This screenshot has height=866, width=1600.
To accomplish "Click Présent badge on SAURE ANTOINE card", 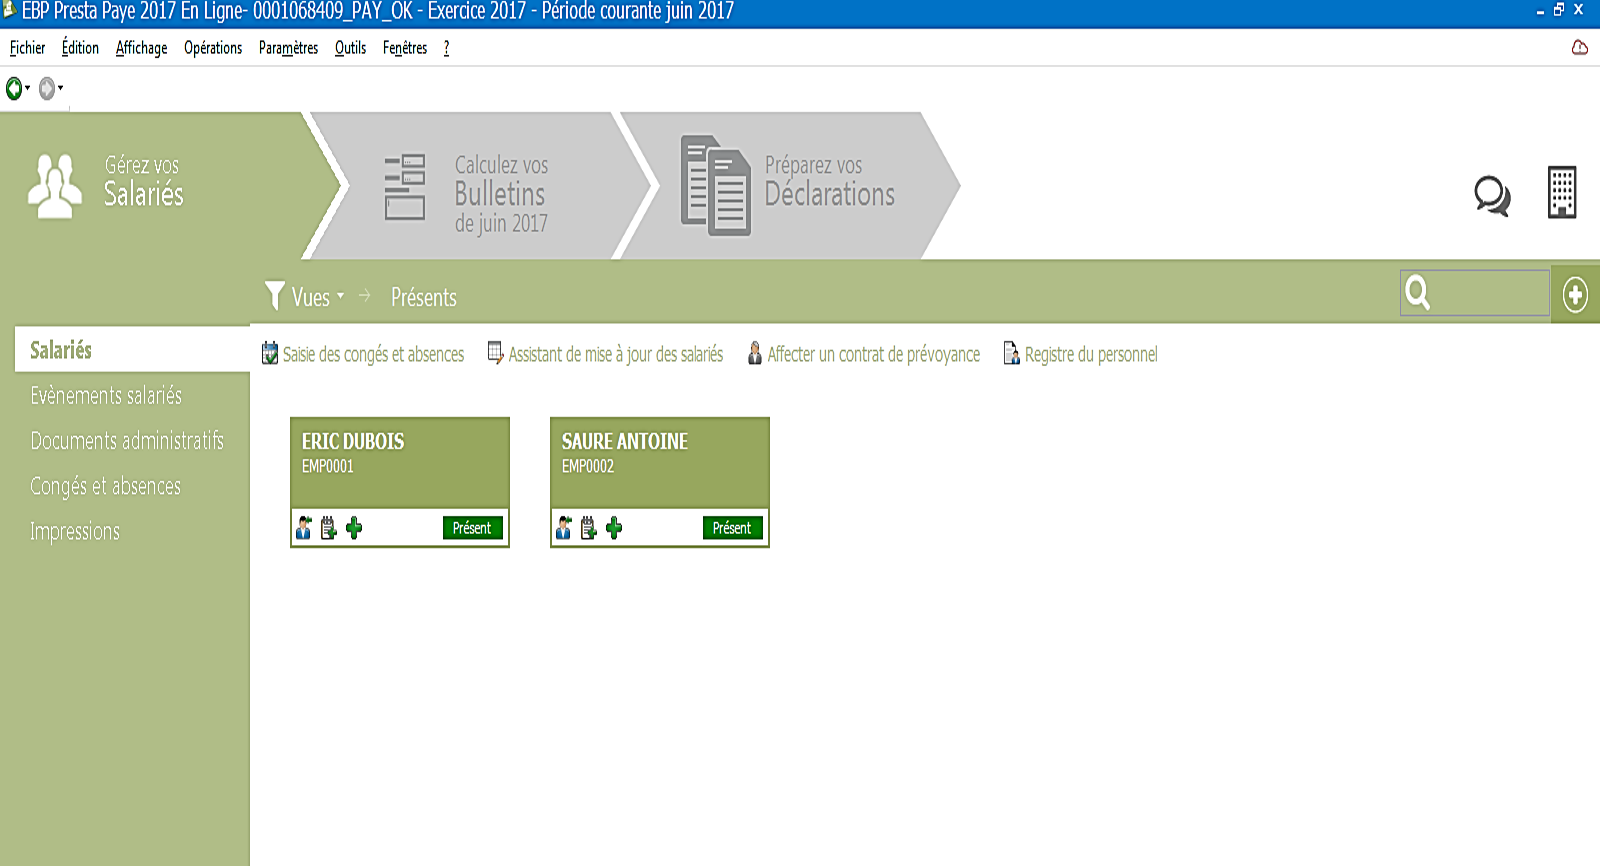I will click(732, 528).
